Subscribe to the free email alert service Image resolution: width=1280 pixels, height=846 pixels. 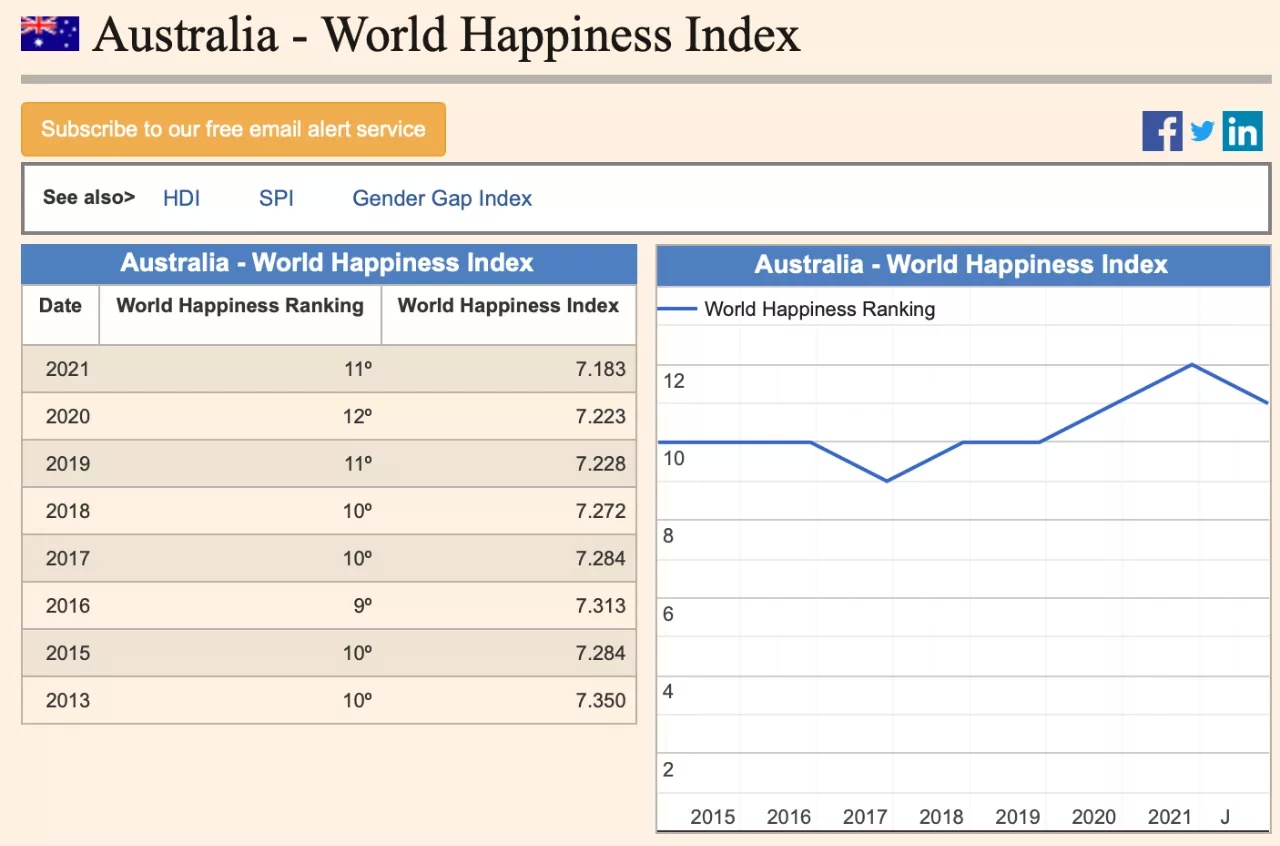[233, 129]
